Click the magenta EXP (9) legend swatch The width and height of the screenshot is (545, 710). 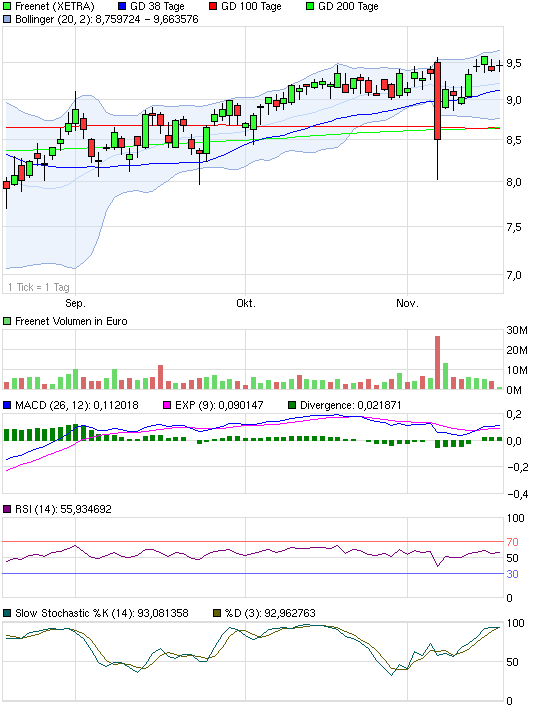click(167, 405)
